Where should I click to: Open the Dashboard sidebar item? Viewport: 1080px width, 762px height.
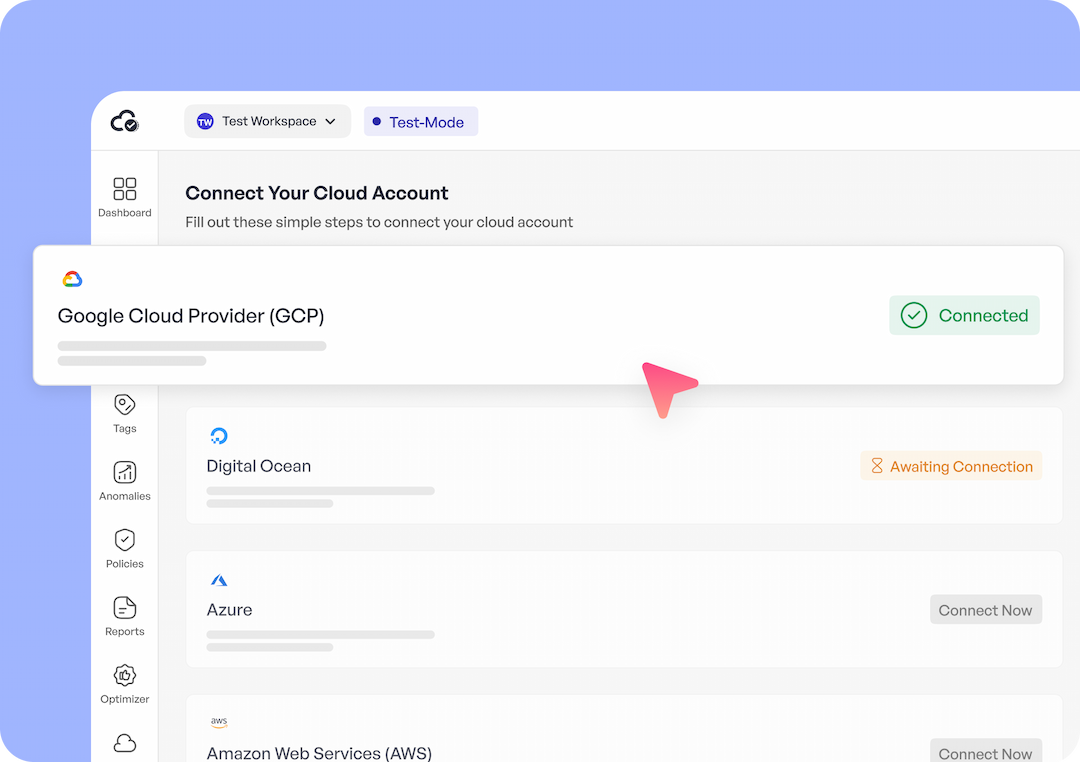point(125,198)
